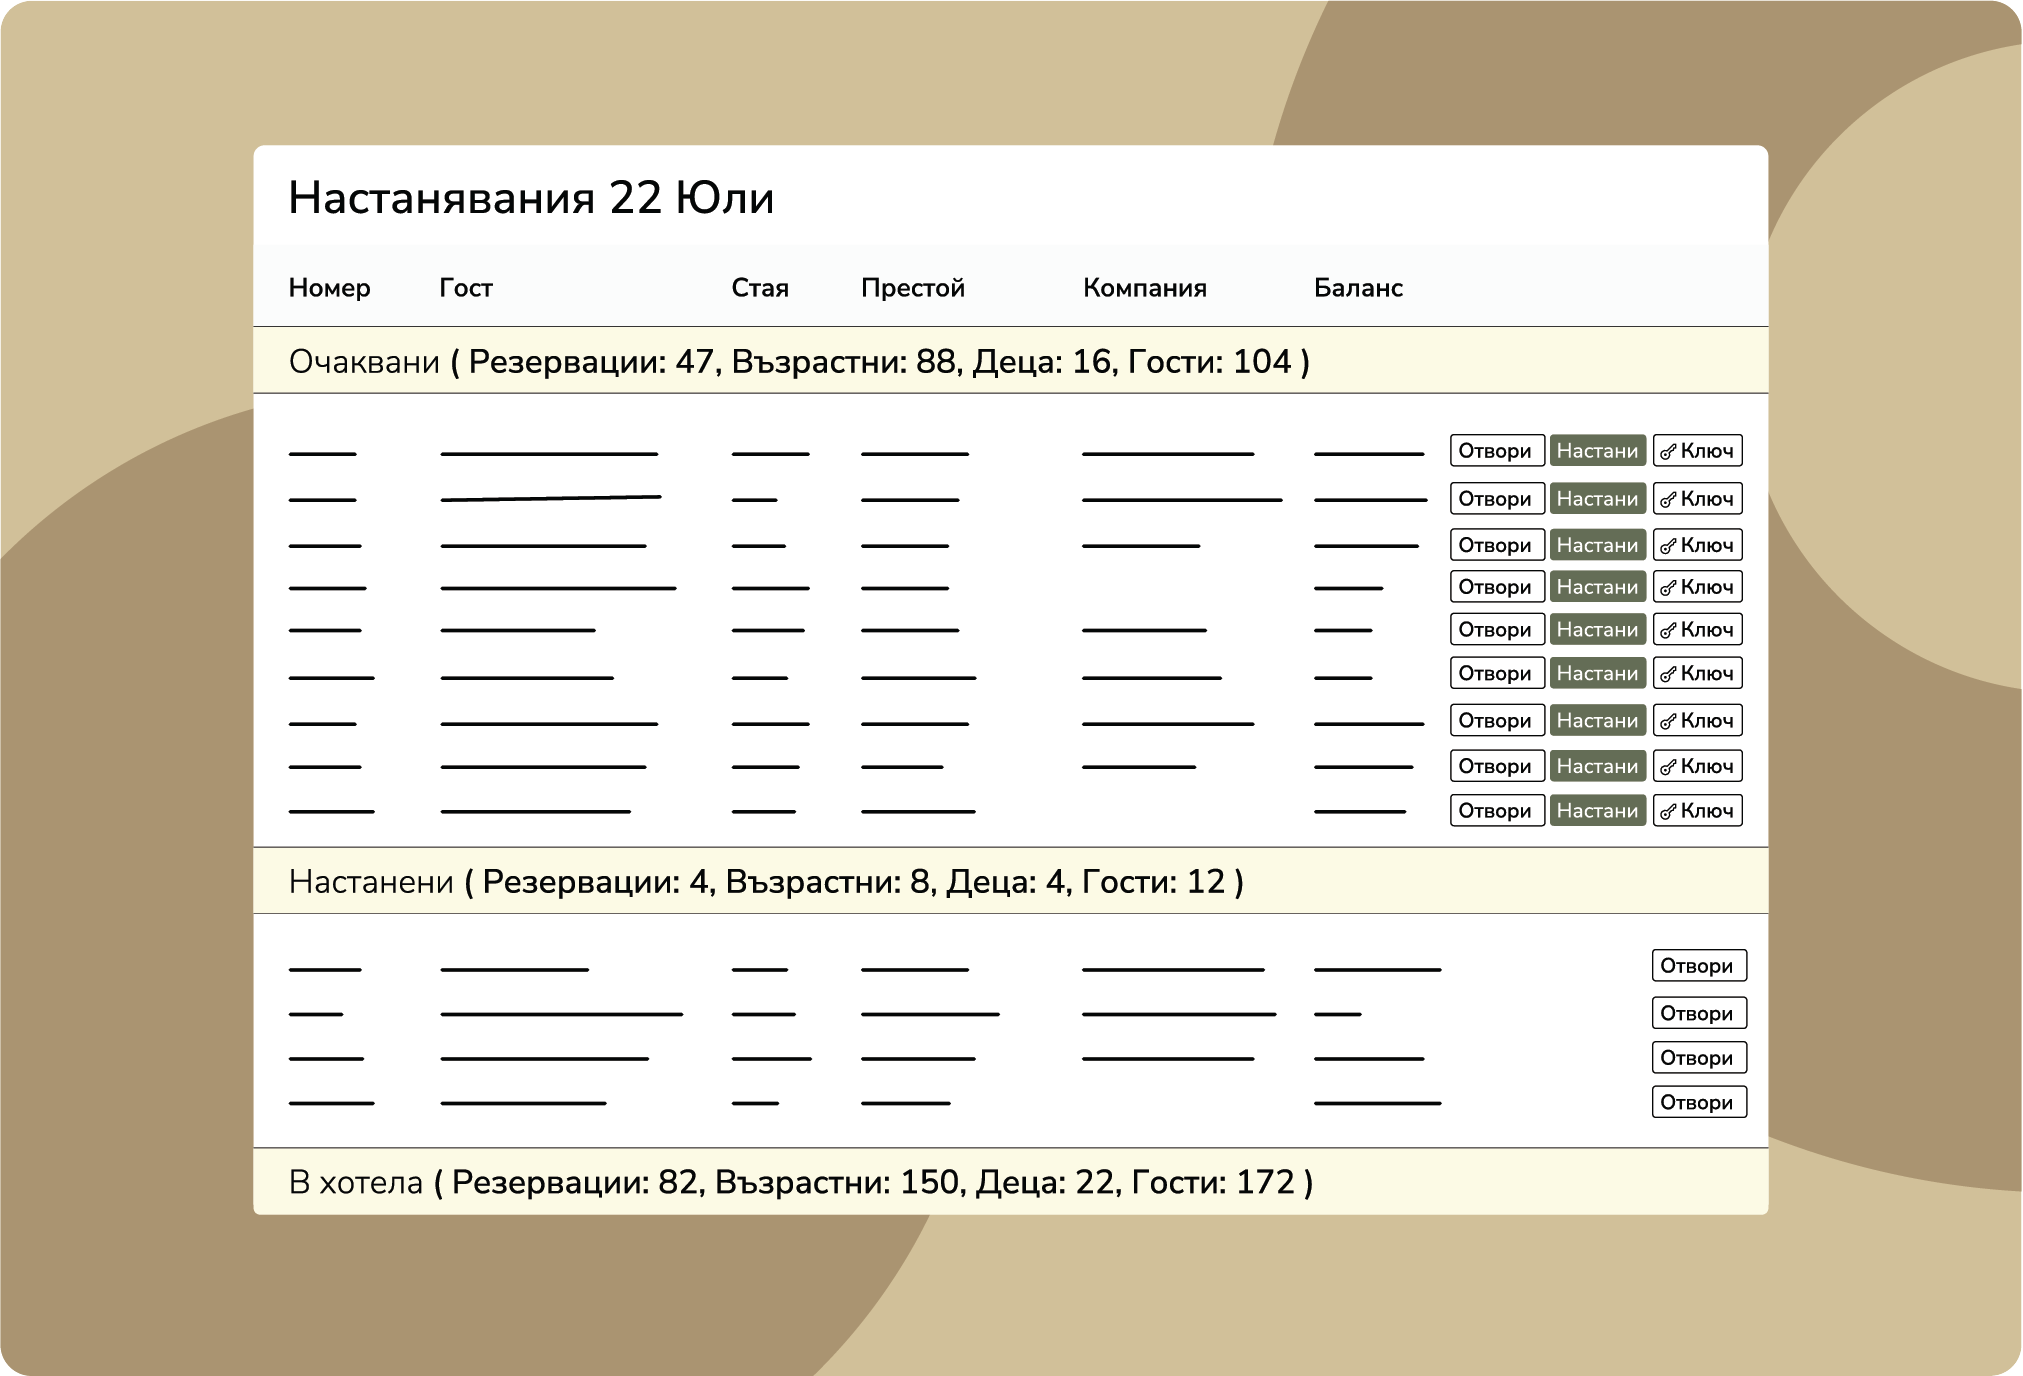Click Настани in the fifth expected row

pos(1597,630)
